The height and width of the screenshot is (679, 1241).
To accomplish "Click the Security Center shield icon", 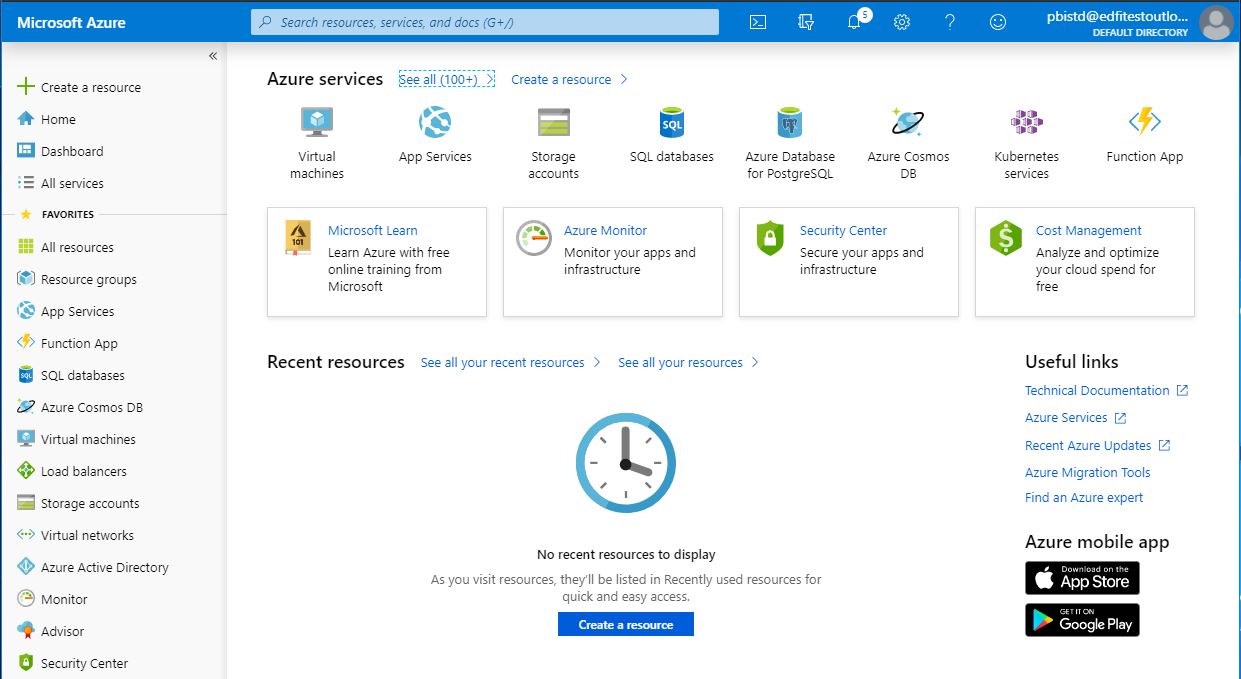I will tap(770, 238).
